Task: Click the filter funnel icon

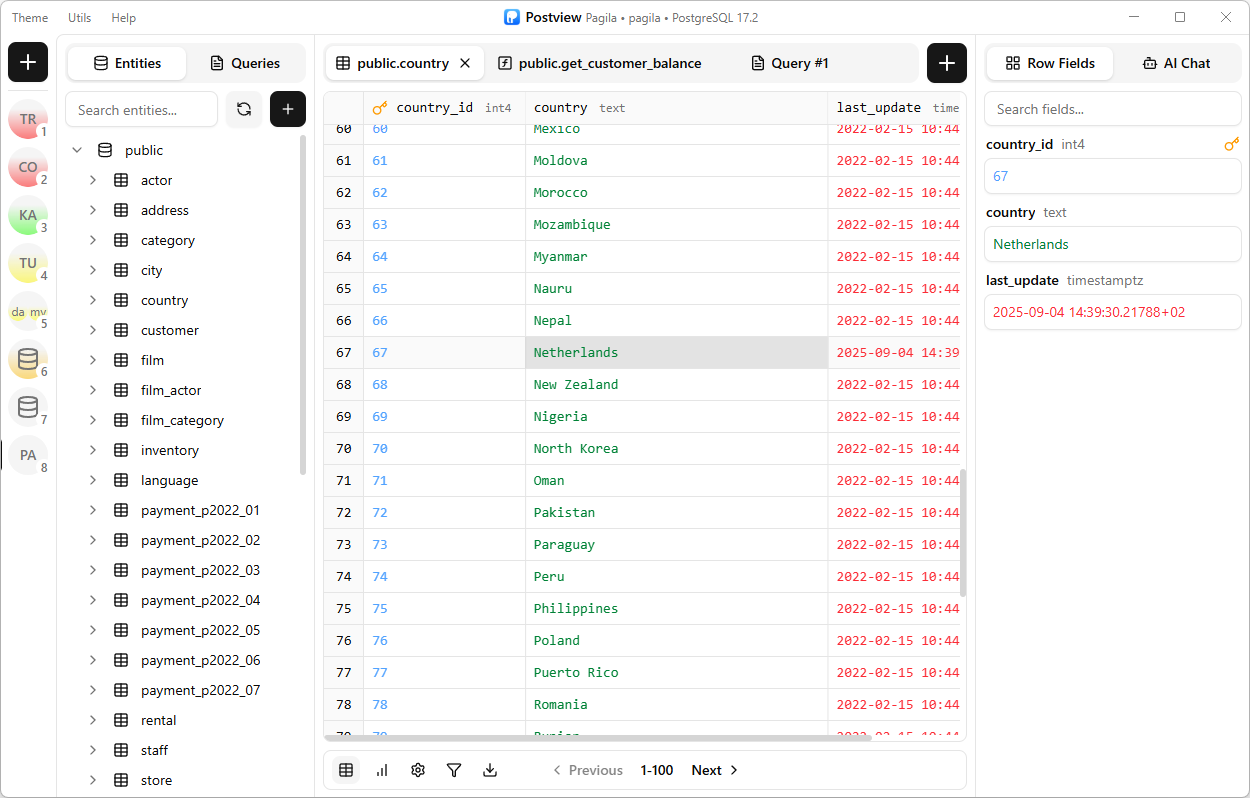Action: click(454, 770)
